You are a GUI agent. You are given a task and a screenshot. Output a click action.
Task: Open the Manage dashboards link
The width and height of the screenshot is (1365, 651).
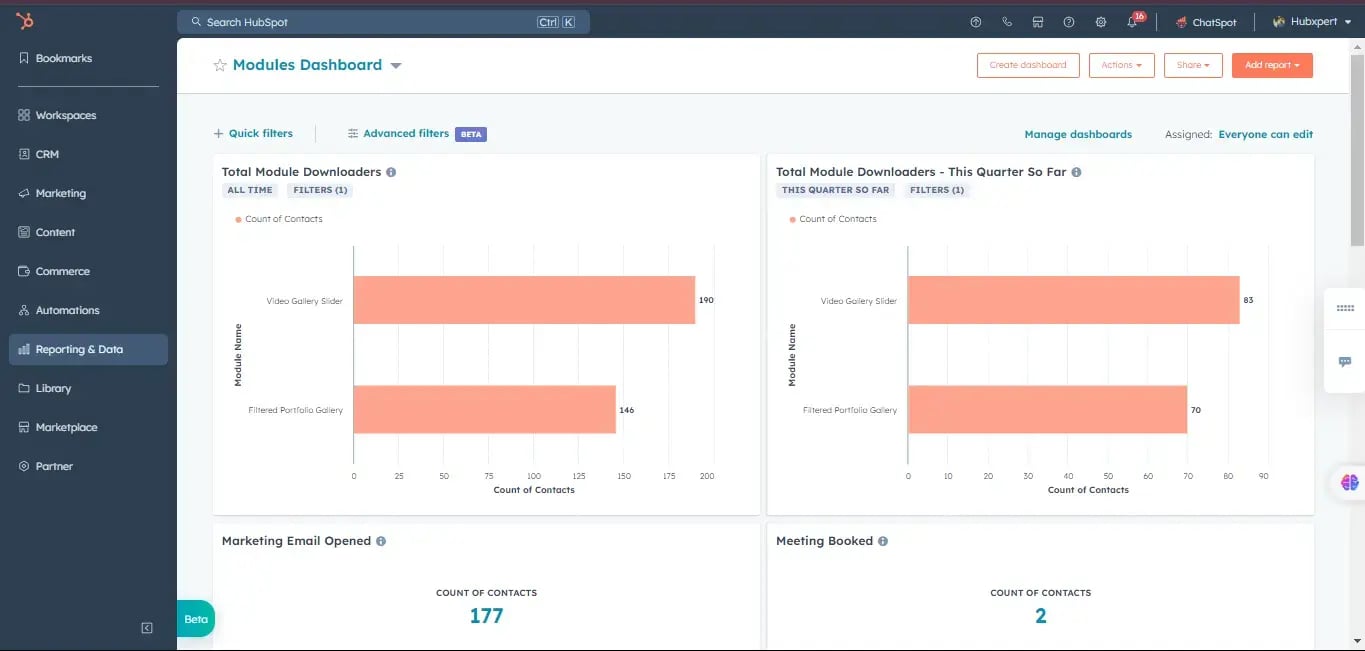(x=1077, y=134)
